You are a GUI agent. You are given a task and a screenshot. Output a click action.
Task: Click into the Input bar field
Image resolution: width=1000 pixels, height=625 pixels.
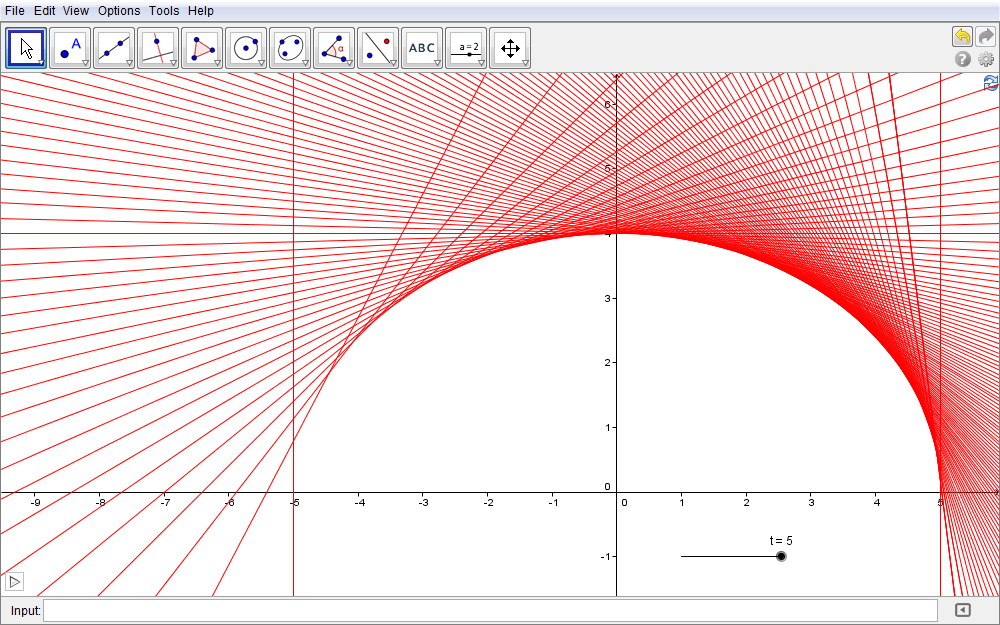point(490,610)
